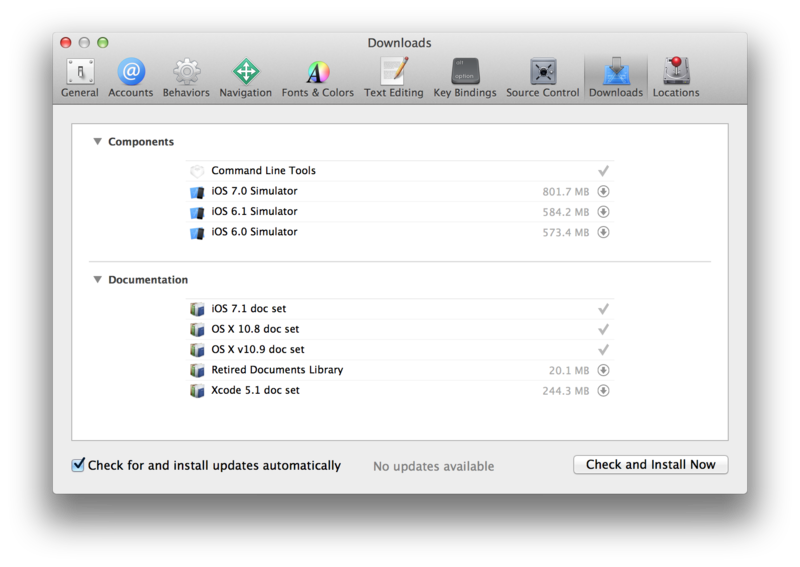Select the Downloads preferences tab

[616, 78]
